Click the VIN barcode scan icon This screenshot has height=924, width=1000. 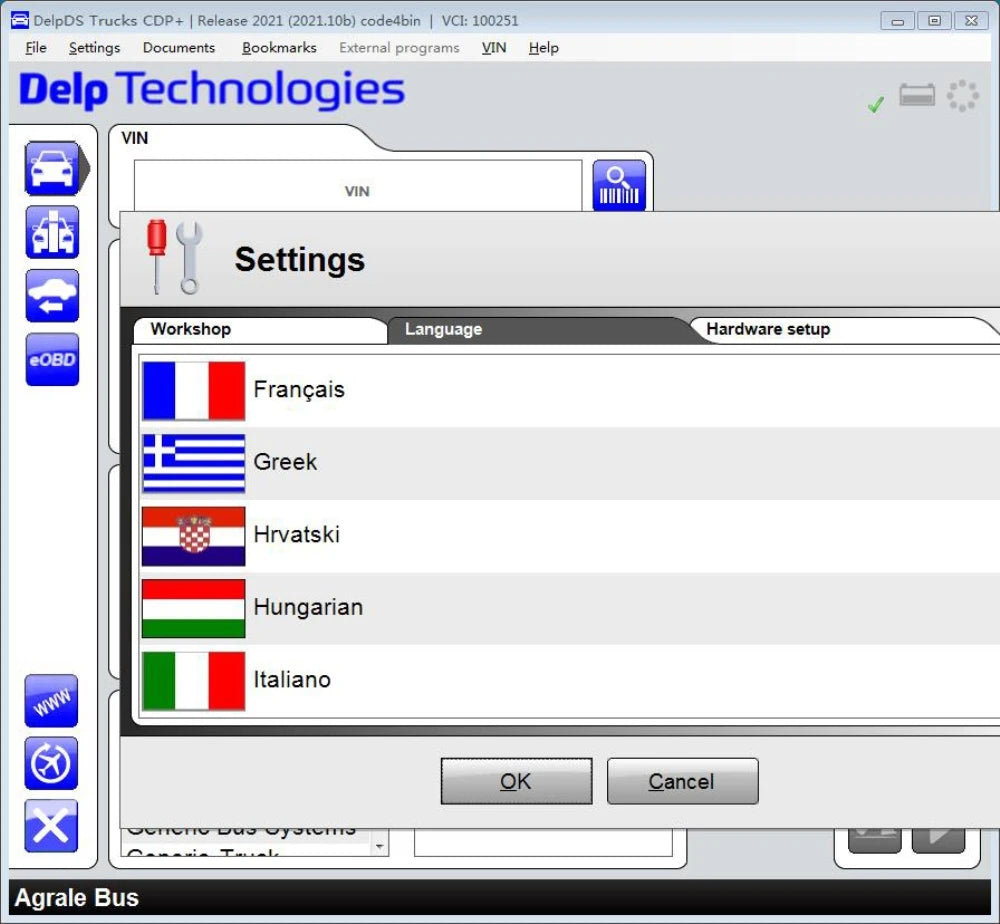coord(619,185)
